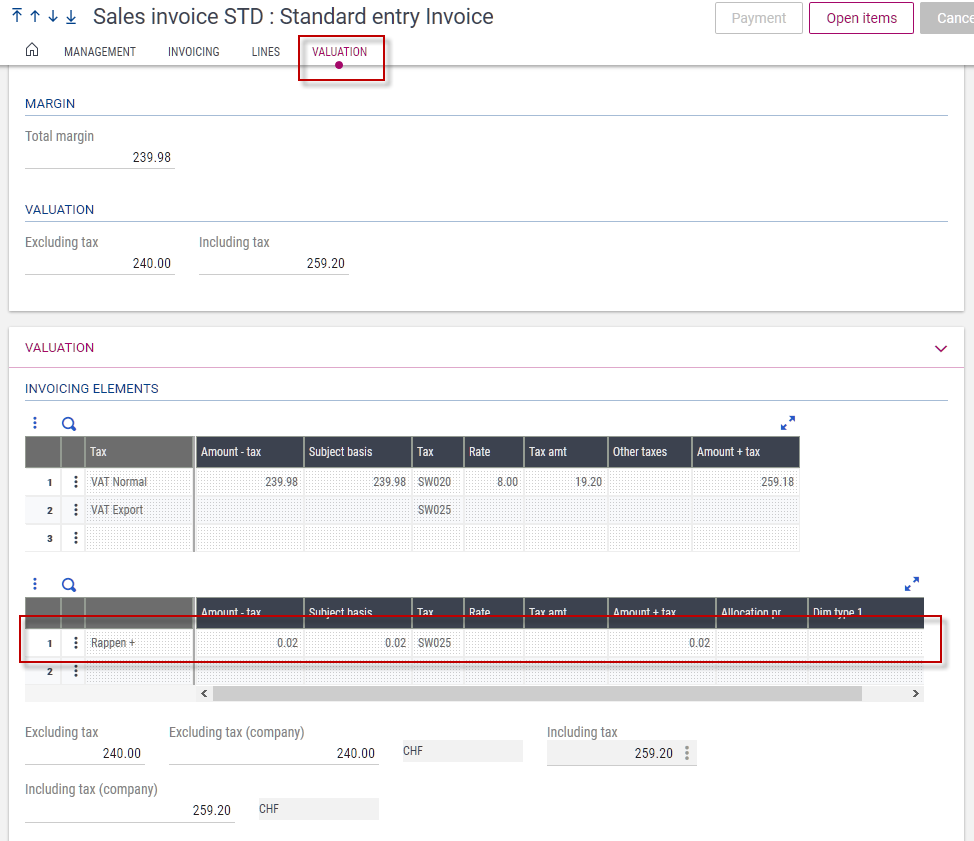Screen dimensions: 974x841
Task: Open row actions for Rappen + line
Action: coord(75,643)
